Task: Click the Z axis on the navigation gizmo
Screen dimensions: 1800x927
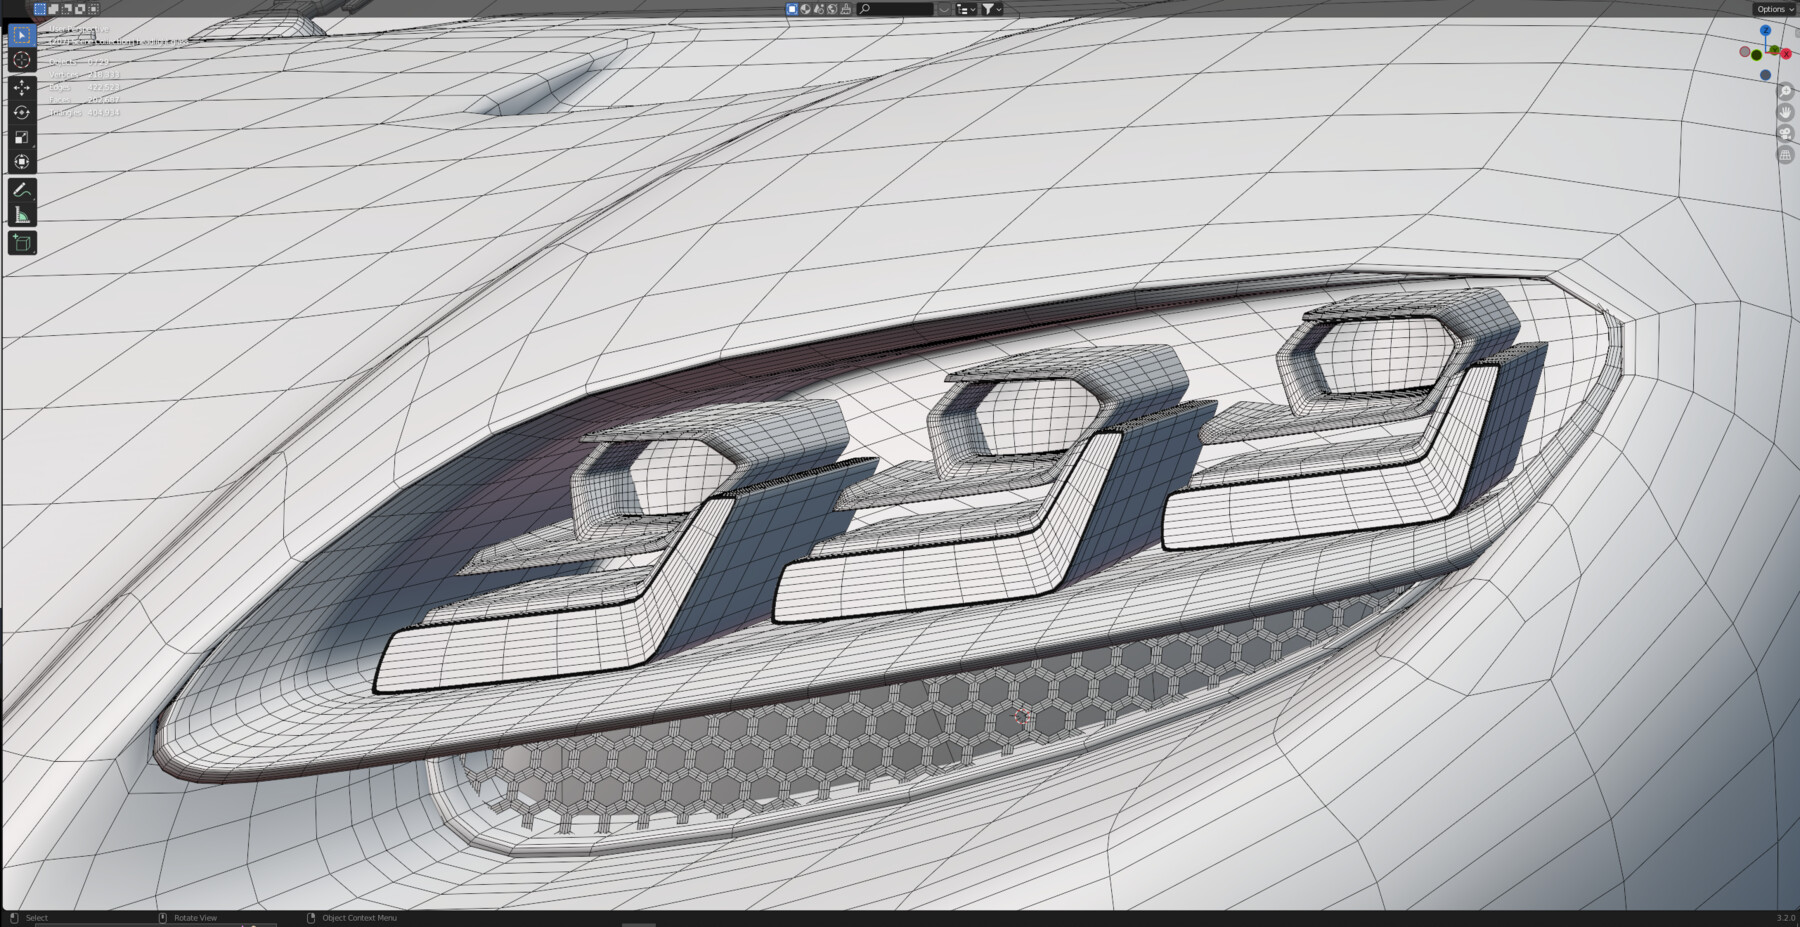Action: (1766, 31)
